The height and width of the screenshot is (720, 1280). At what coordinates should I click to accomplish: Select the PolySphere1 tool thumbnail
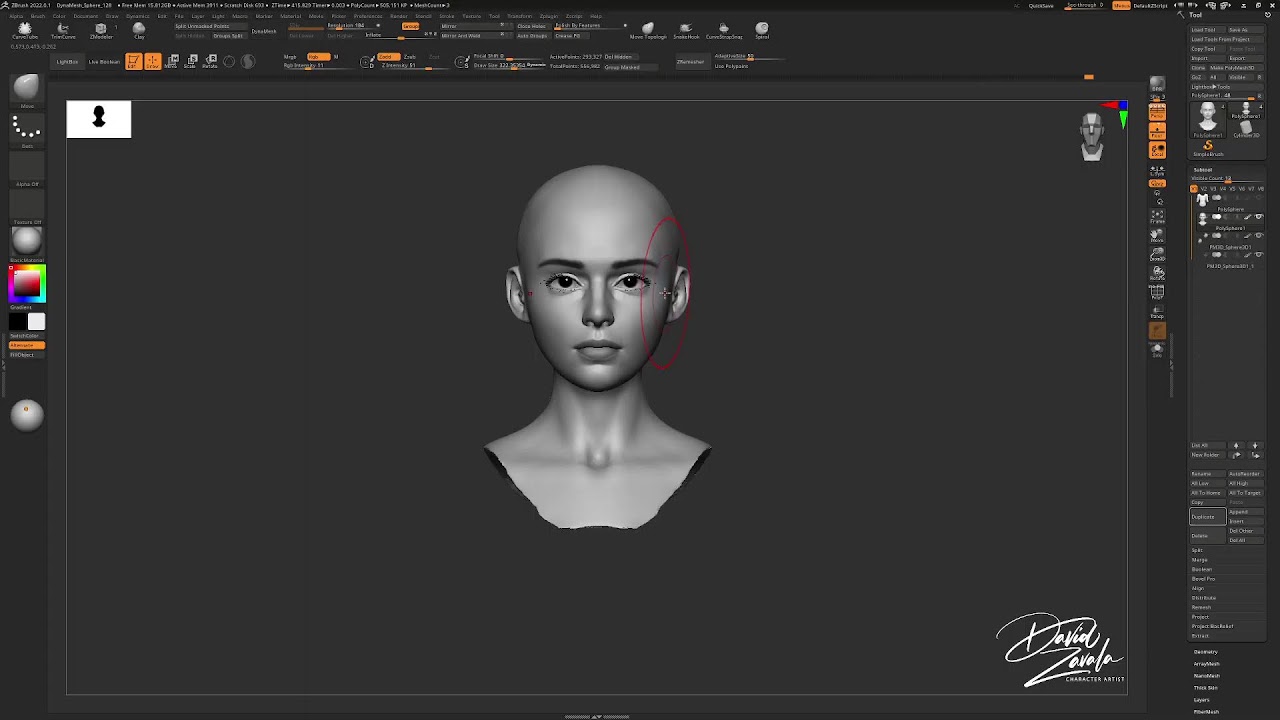1208,118
